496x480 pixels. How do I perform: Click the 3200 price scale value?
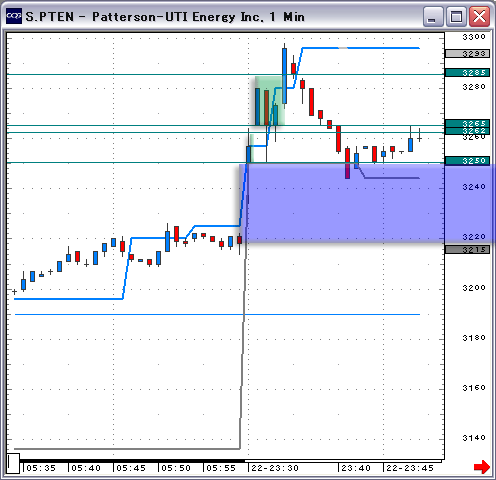pos(474,288)
